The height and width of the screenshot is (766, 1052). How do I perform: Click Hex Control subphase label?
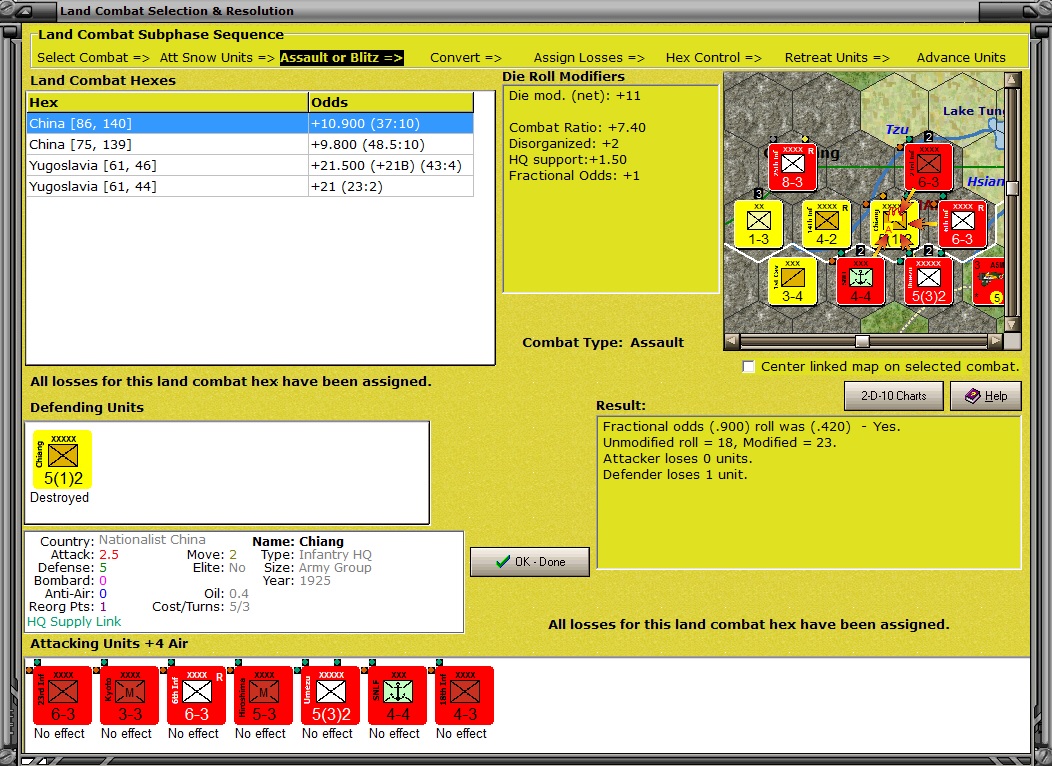714,58
